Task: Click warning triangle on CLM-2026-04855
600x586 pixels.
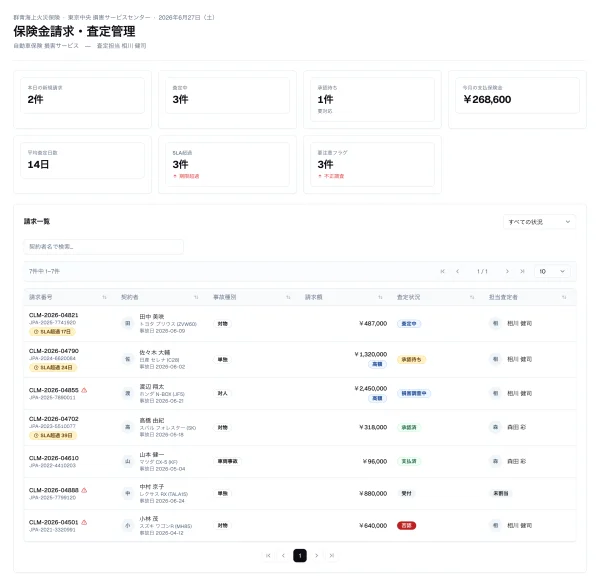Action: (84, 390)
